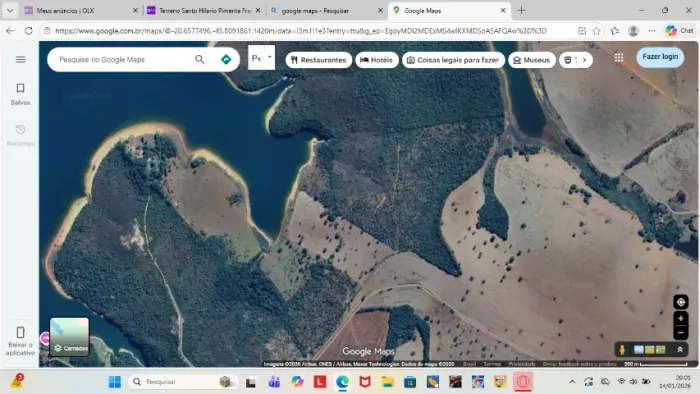700x394 pixels.
Task: Add this page to favorites star
Action: (596, 31)
